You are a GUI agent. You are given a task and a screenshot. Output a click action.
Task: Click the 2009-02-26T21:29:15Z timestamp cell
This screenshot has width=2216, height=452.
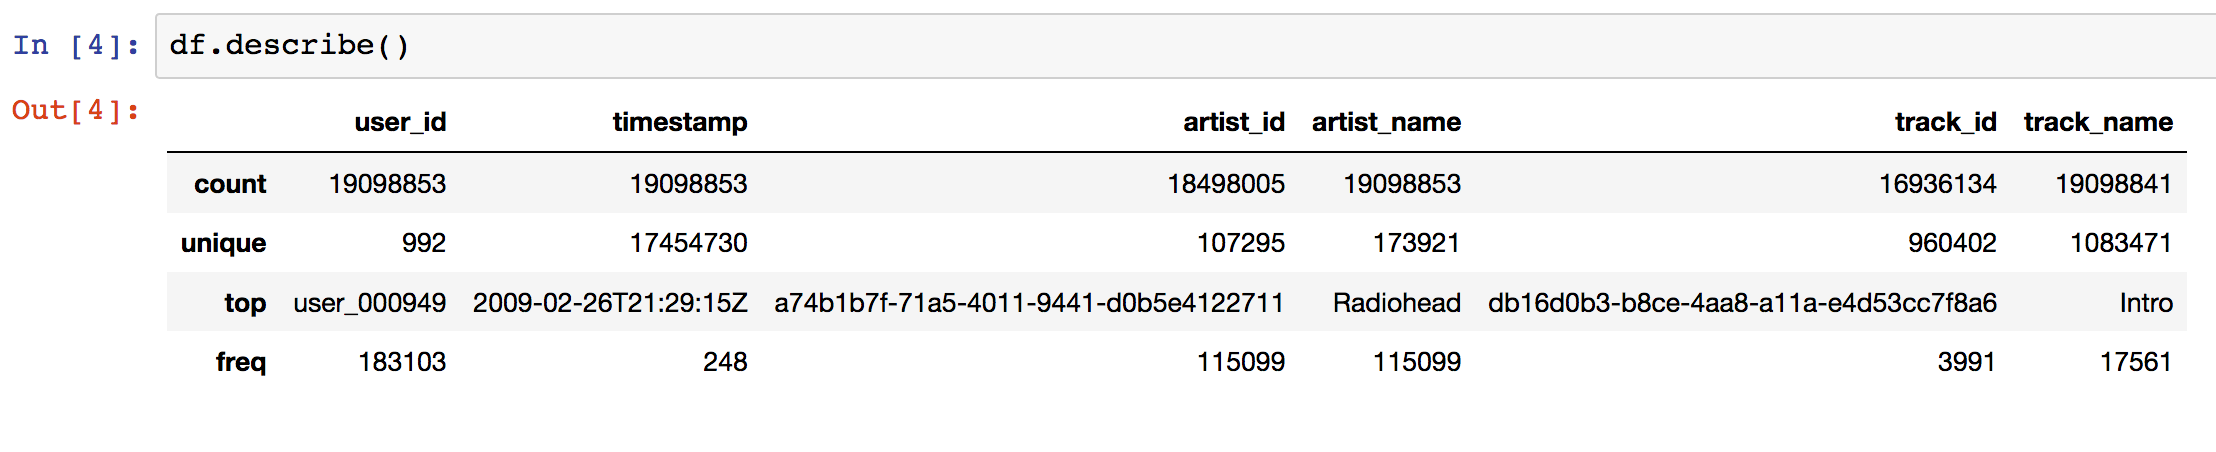610,303
